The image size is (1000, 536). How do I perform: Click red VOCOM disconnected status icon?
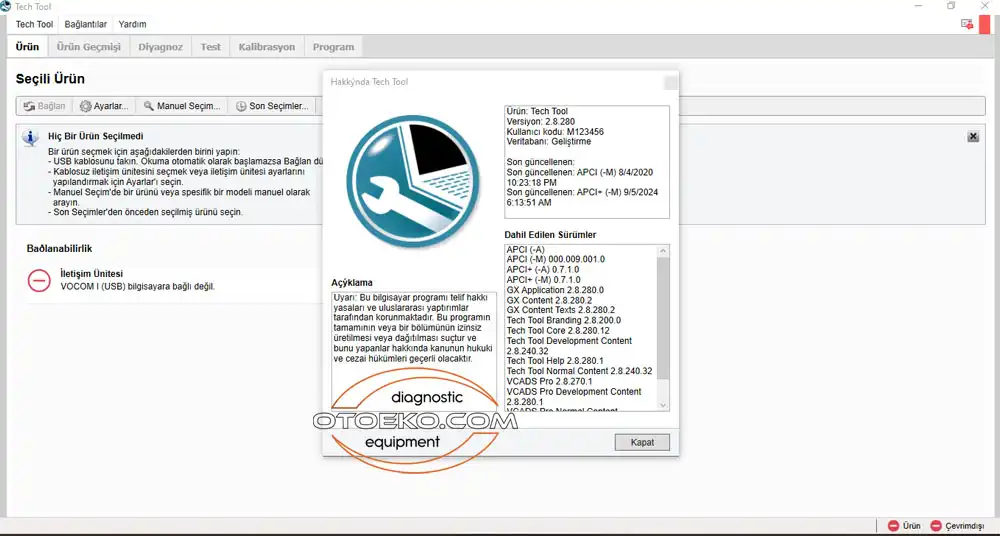point(39,281)
